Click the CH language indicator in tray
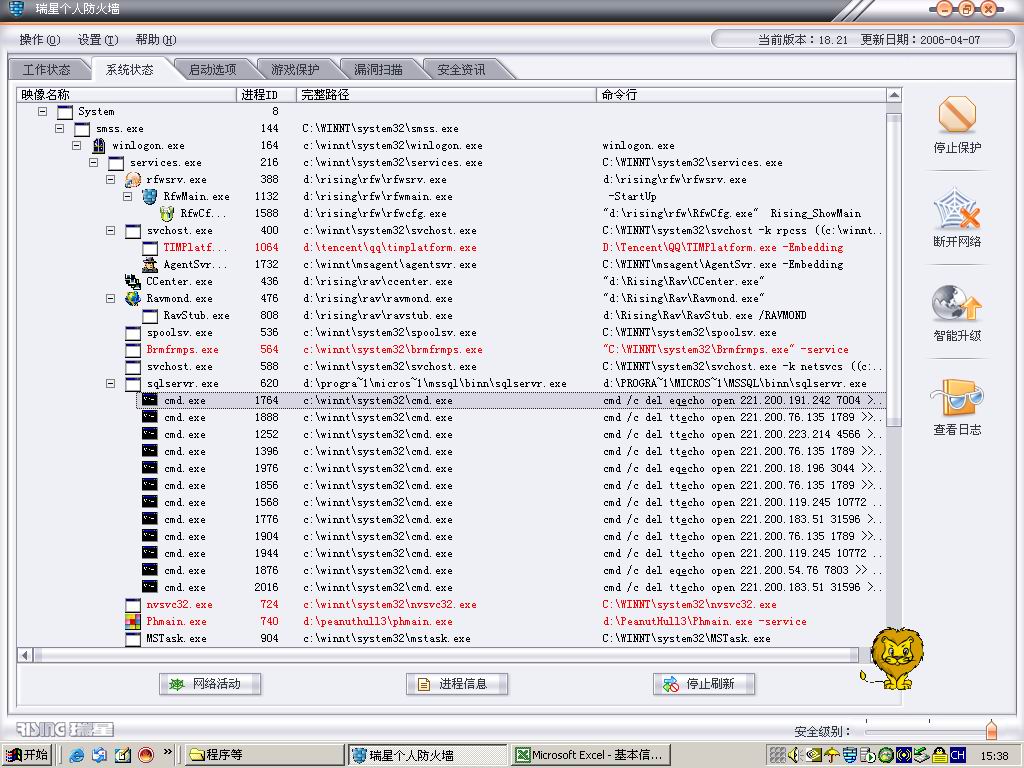 point(957,755)
